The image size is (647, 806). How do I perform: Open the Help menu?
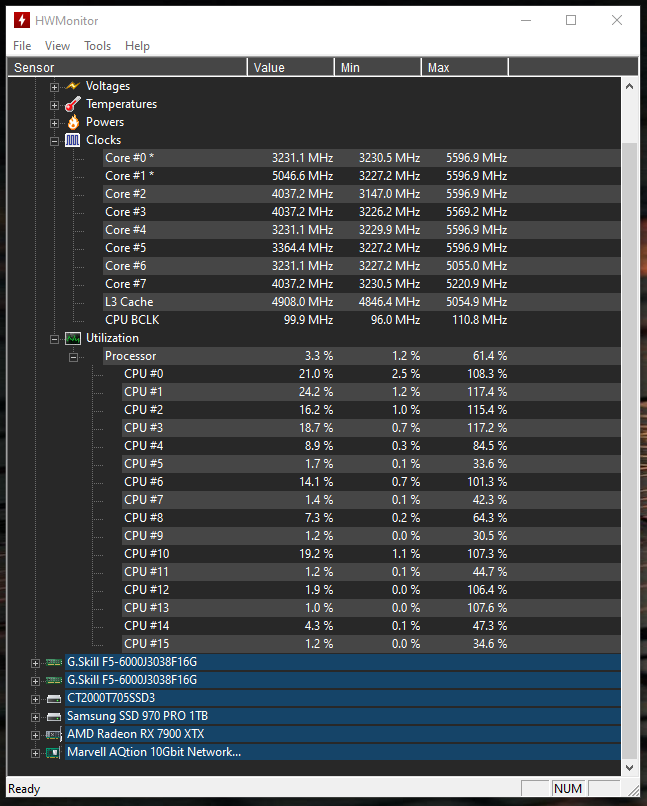tap(137, 46)
